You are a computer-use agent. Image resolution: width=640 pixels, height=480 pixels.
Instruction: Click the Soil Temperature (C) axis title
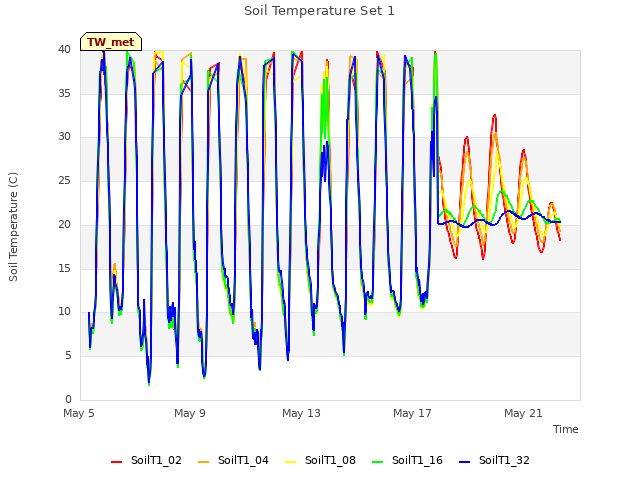[13, 227]
